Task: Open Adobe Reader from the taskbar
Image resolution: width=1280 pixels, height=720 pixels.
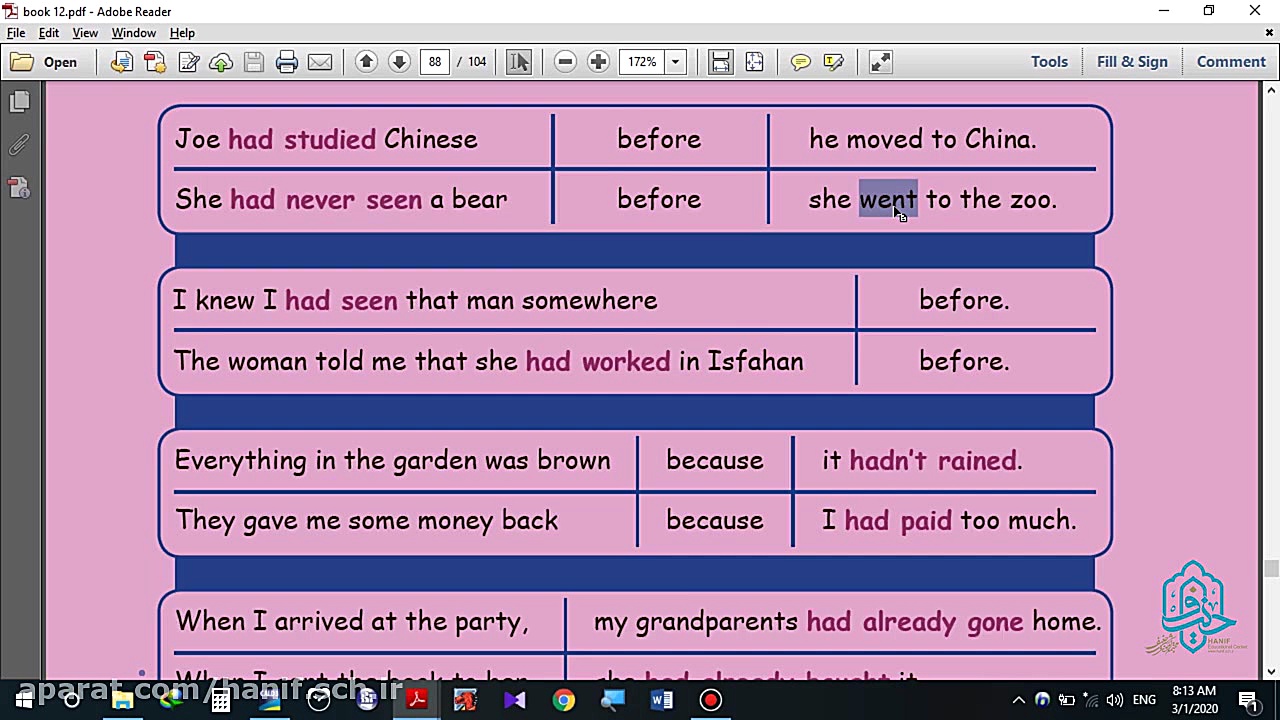Action: [x=417, y=700]
